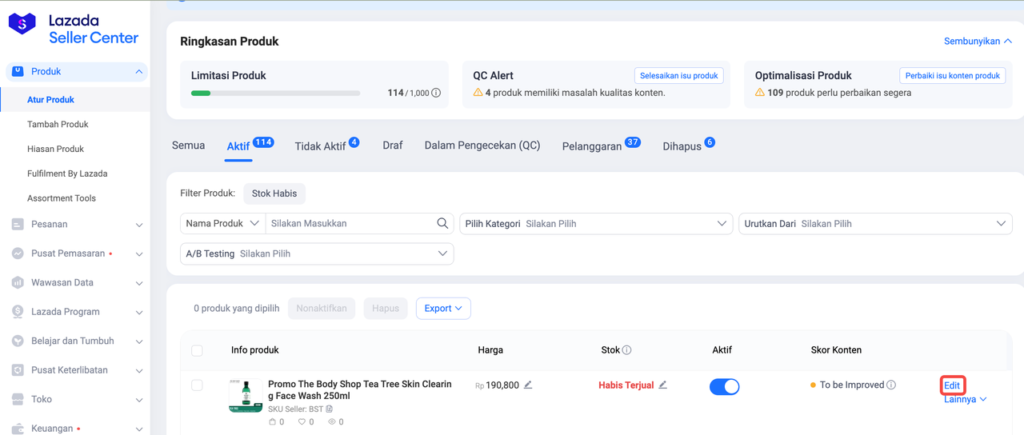Click the Wawasan Data chart icon

18,283
